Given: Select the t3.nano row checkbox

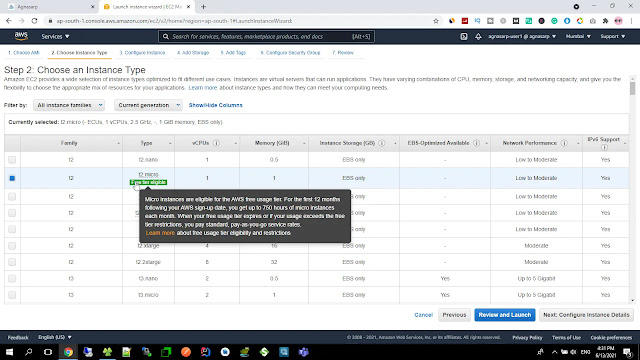Looking at the screenshot, I should [x=12, y=278].
